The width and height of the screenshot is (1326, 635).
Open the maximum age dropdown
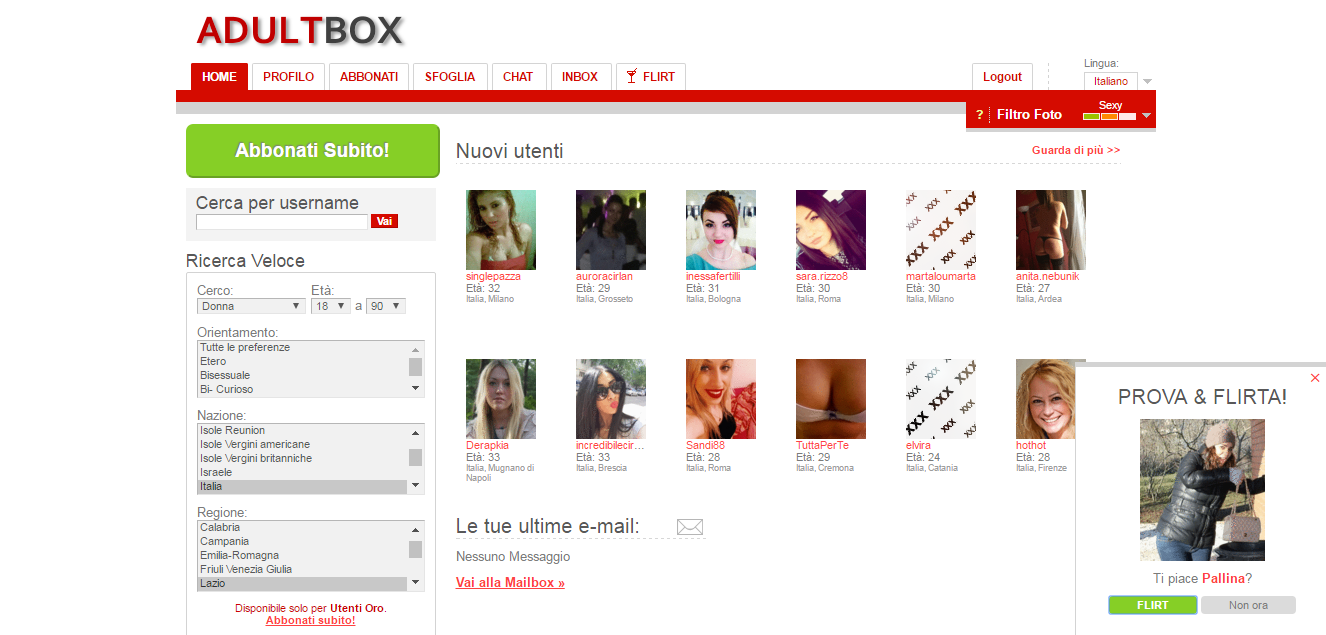pyautogui.click(x=385, y=306)
